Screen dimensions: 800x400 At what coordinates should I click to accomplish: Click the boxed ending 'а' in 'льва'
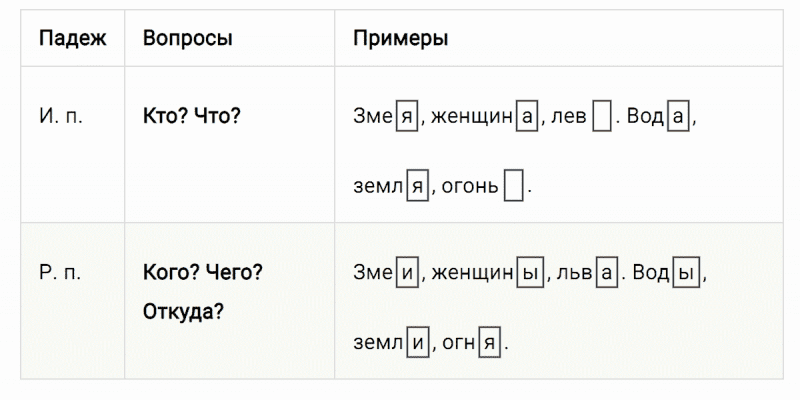[x=606, y=272]
